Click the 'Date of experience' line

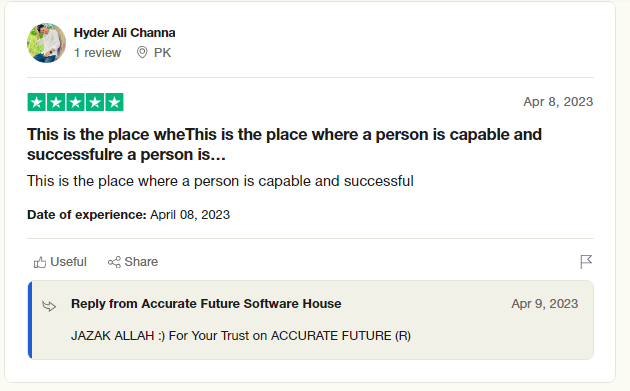coord(129,215)
